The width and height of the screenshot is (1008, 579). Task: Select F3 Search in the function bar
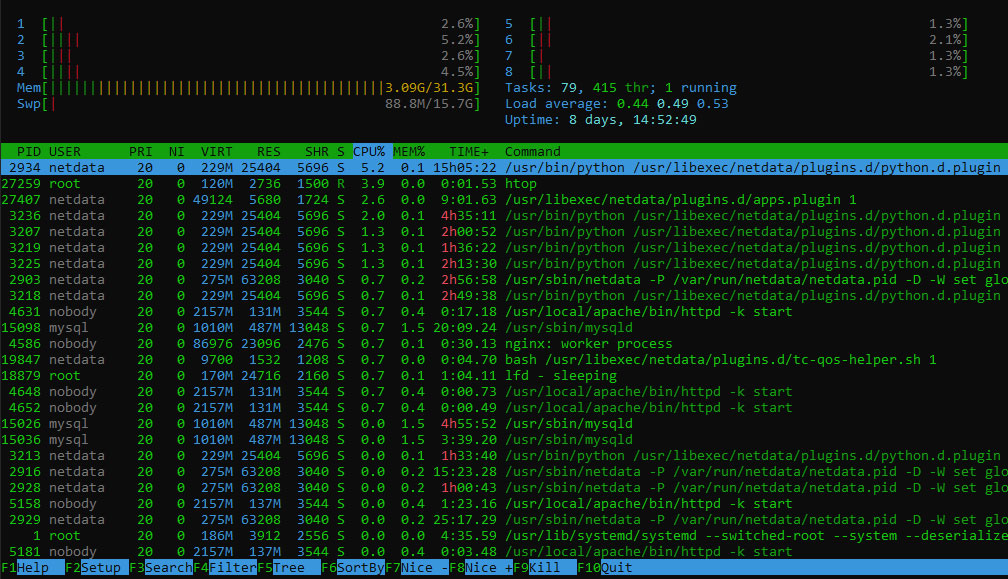pos(161,568)
